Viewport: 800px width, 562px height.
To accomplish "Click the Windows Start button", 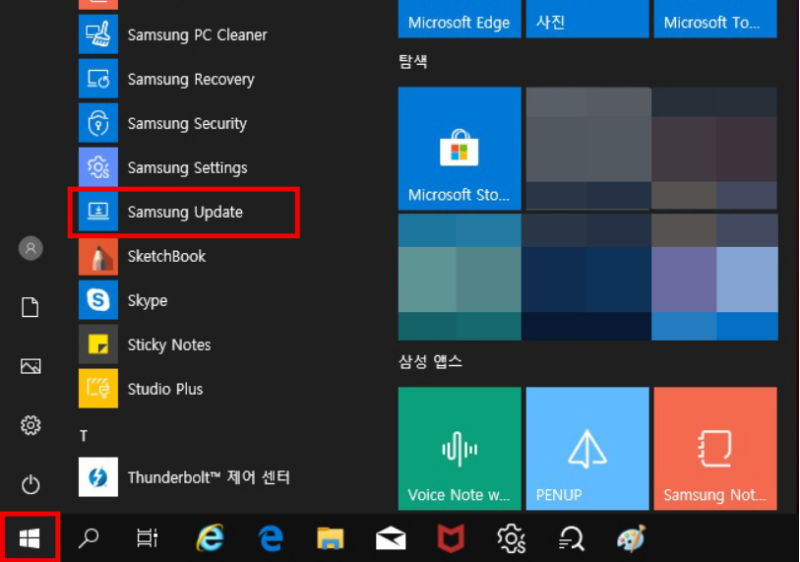I will [30, 538].
